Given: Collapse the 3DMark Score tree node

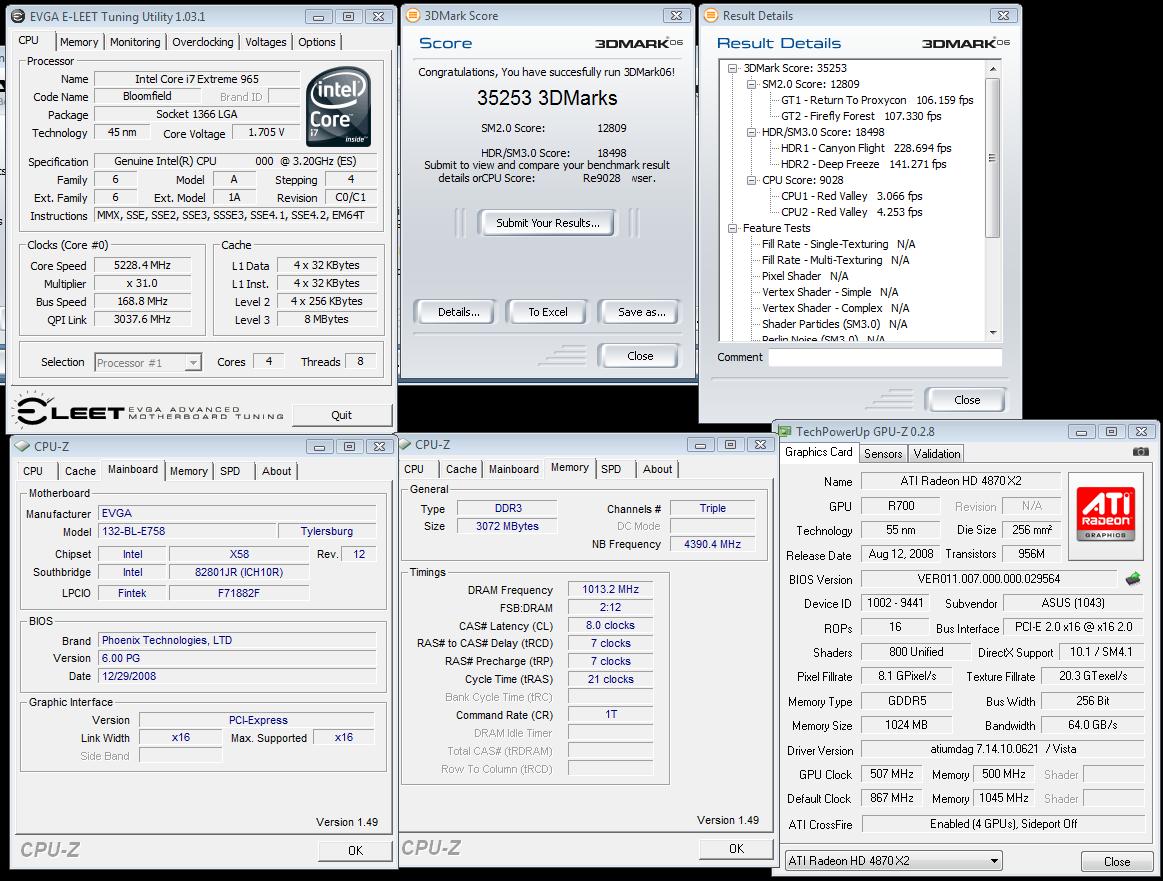Looking at the screenshot, I should point(733,68).
